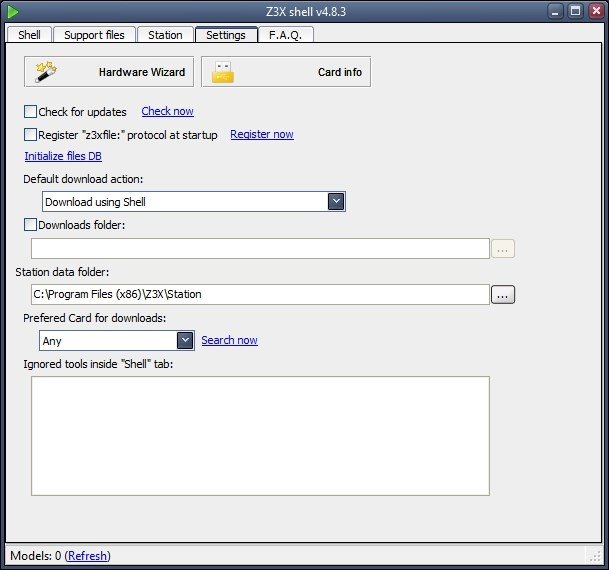
Task: Click the green play icon in title bar
Action: [x=12, y=12]
